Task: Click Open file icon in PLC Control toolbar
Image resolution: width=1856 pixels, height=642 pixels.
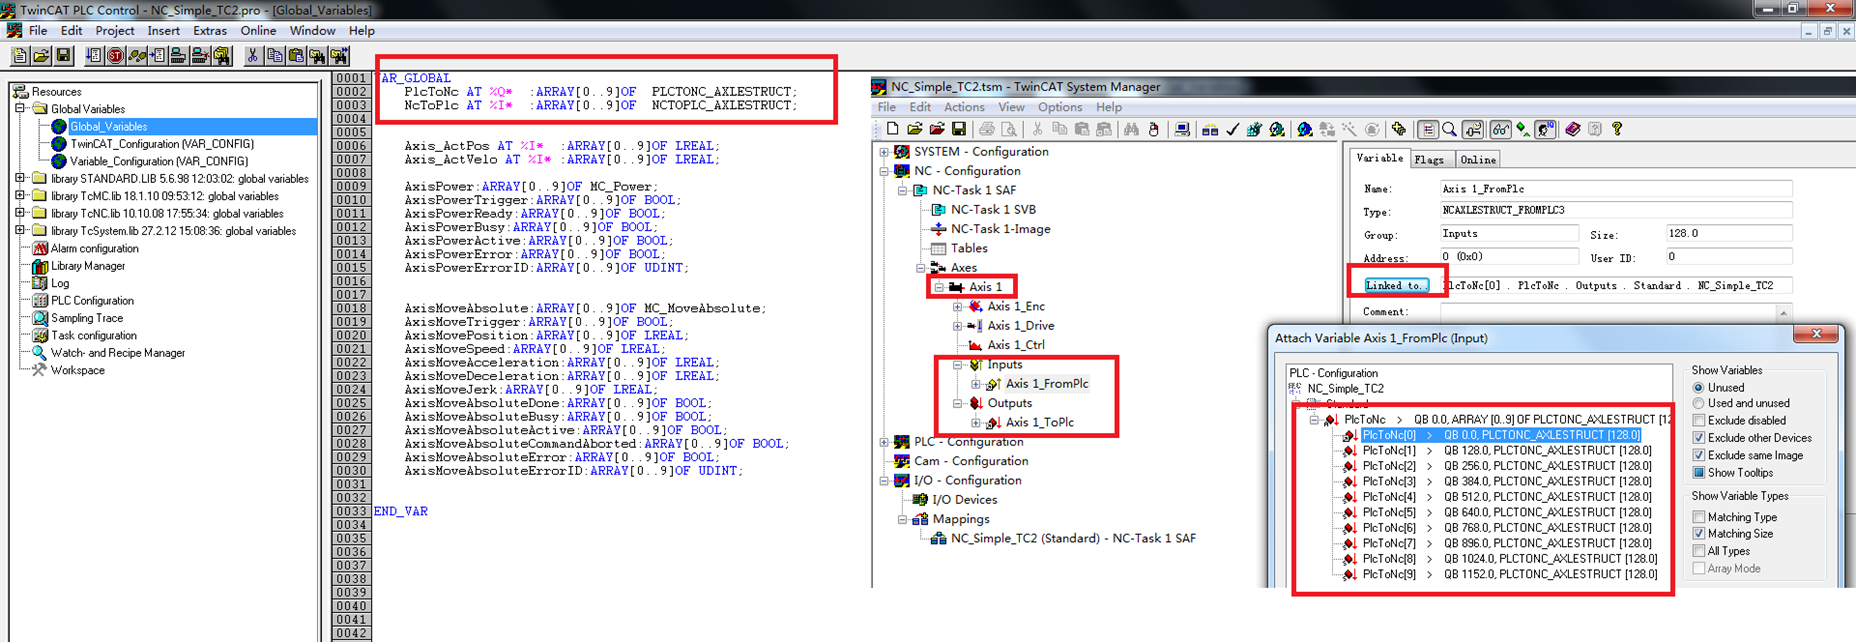Action: pyautogui.click(x=42, y=56)
